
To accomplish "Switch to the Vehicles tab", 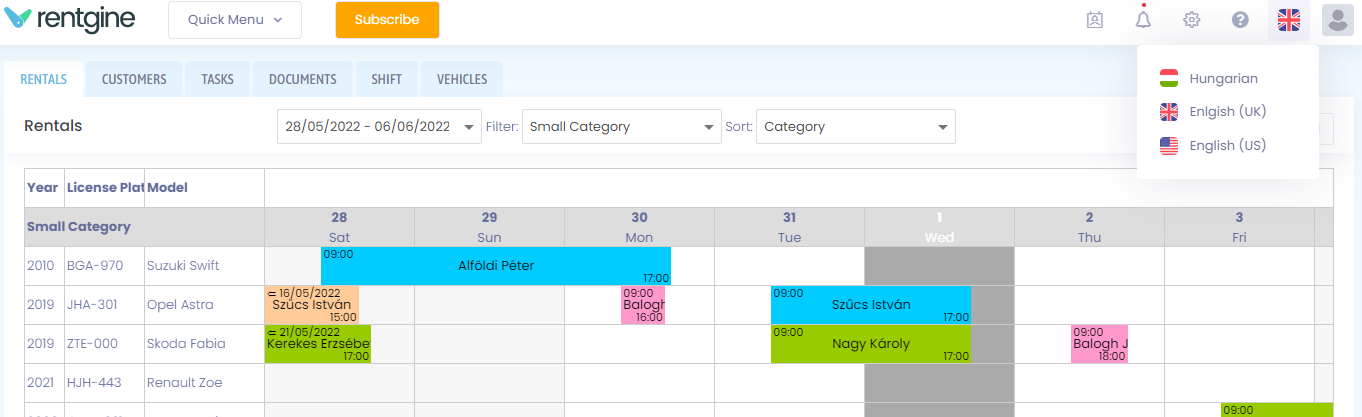I will 462,79.
